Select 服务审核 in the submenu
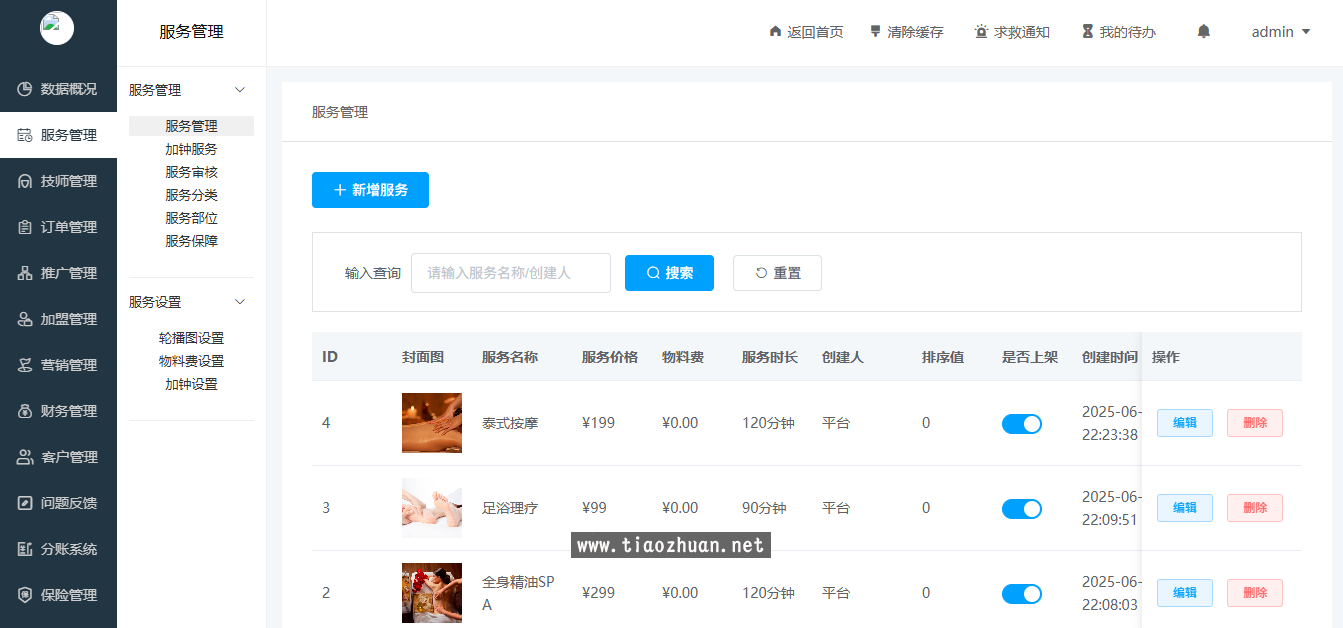Screen dimensions: 1343x628 click(x=191, y=172)
